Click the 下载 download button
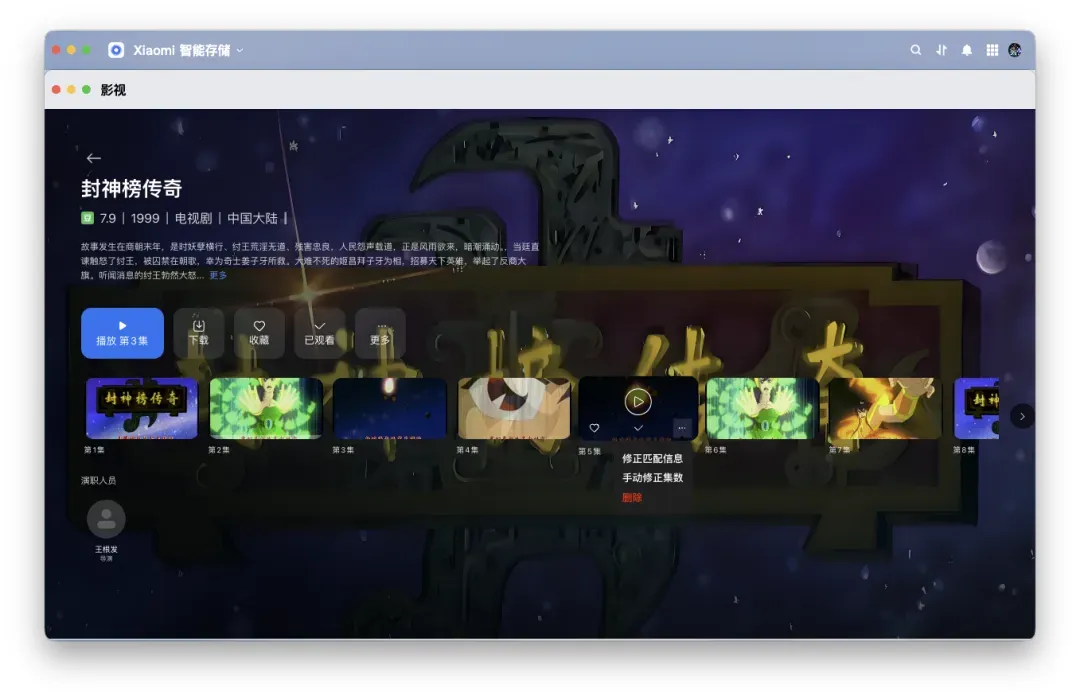 pos(198,333)
